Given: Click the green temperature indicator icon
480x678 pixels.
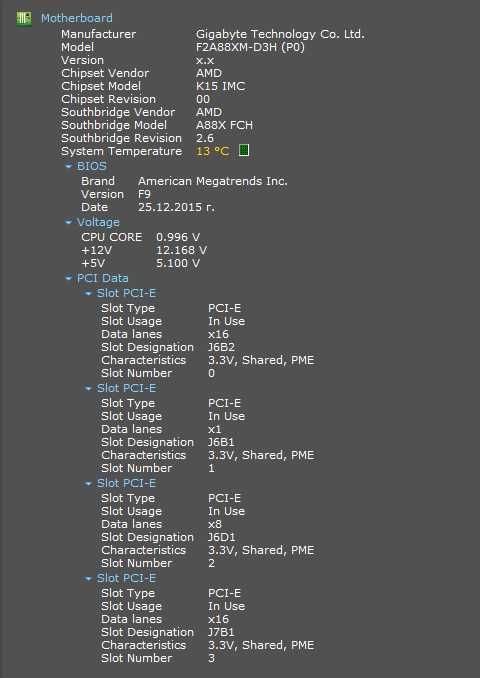Looking at the screenshot, I should click(244, 150).
